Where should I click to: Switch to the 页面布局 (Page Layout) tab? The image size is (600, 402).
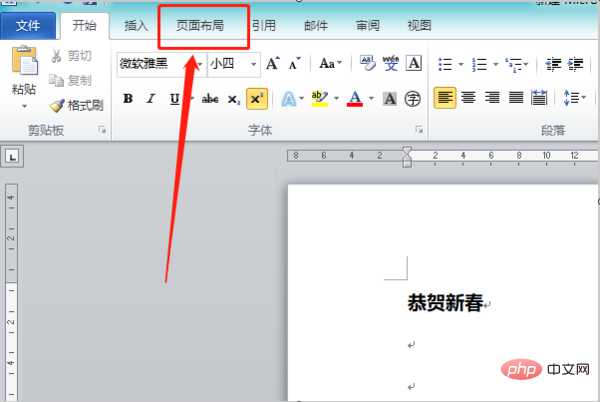(203, 27)
